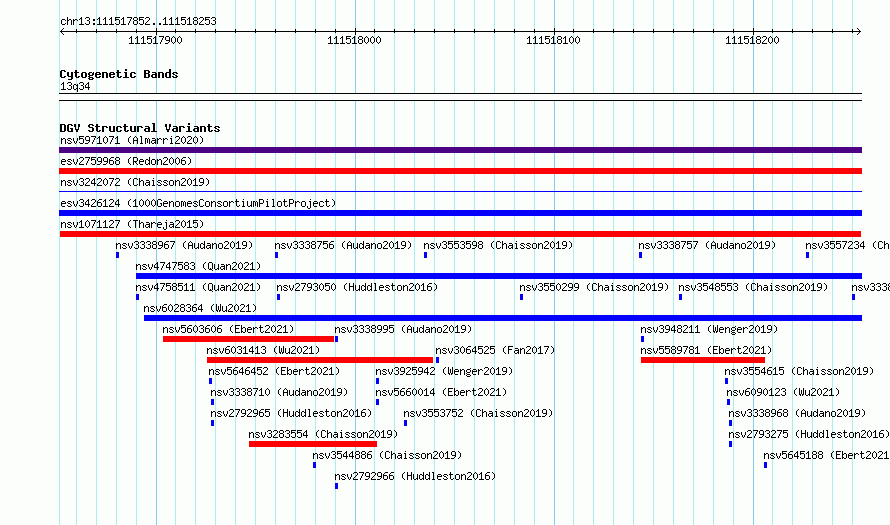Open nsv3338757 (Audano2019) variant label

click(x=707, y=245)
